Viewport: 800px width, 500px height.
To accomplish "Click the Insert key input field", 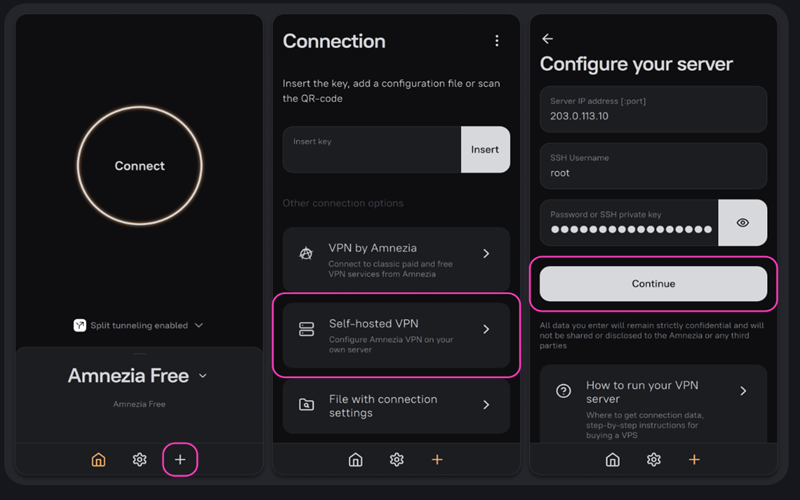I will click(x=372, y=149).
